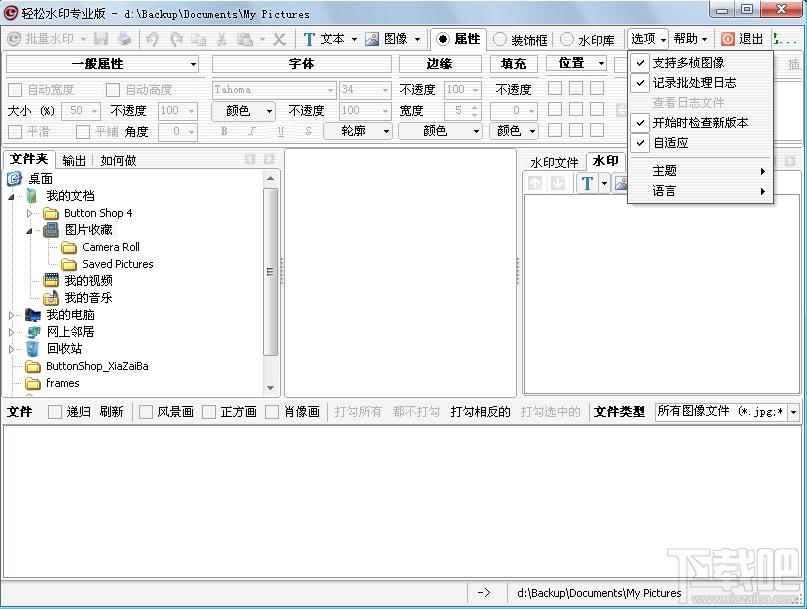Click the paste clipboard icon
Screen dimensions: 807x609
245,39
